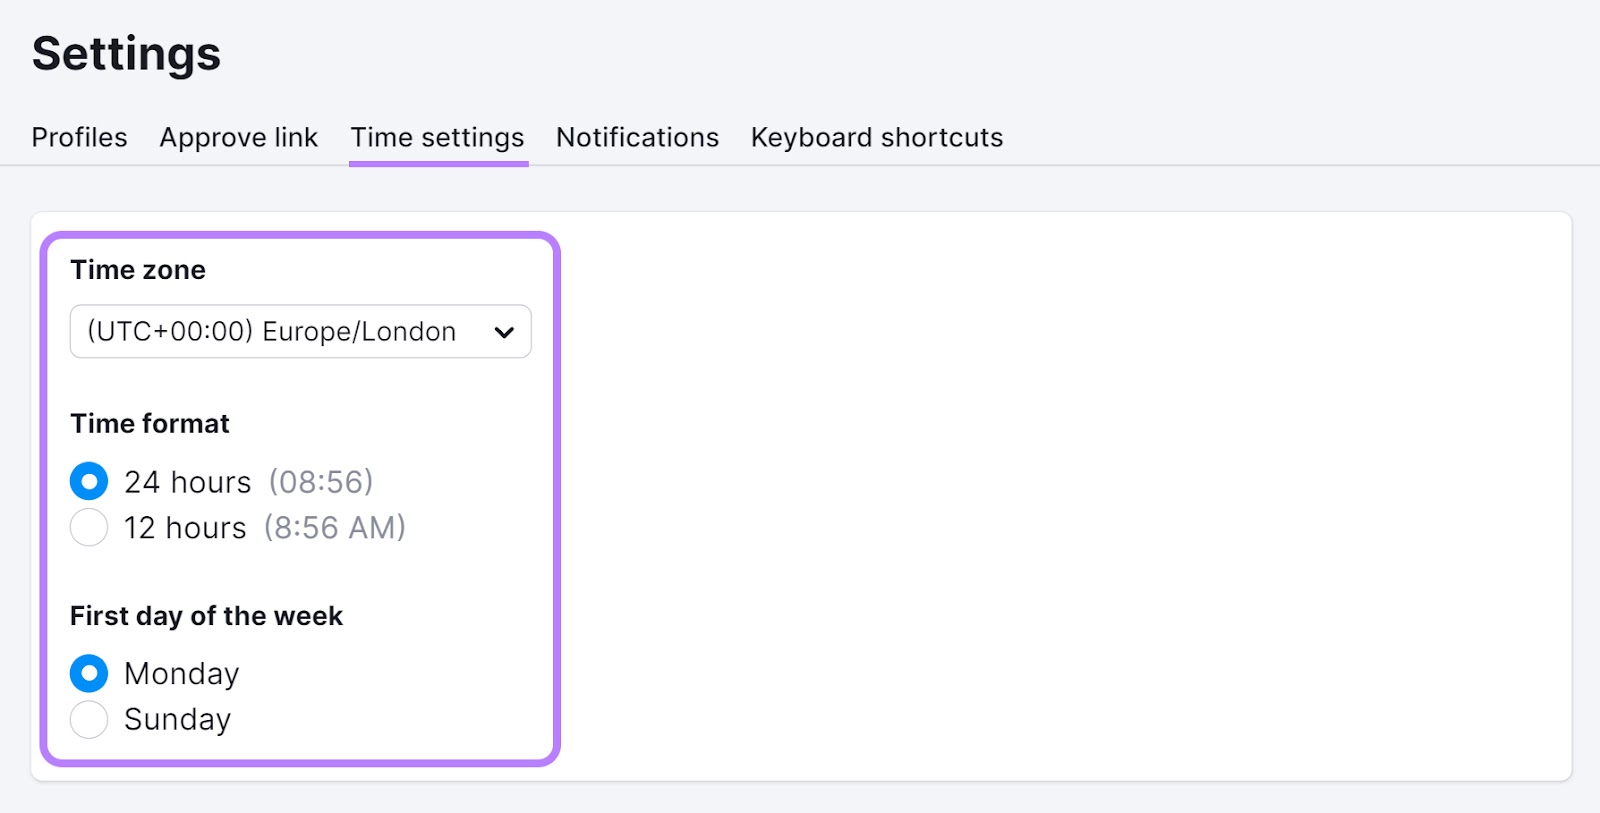Screen dimensions: 1600x813
Task: Click the "First day of the week" heading
Action: pyautogui.click(x=206, y=616)
